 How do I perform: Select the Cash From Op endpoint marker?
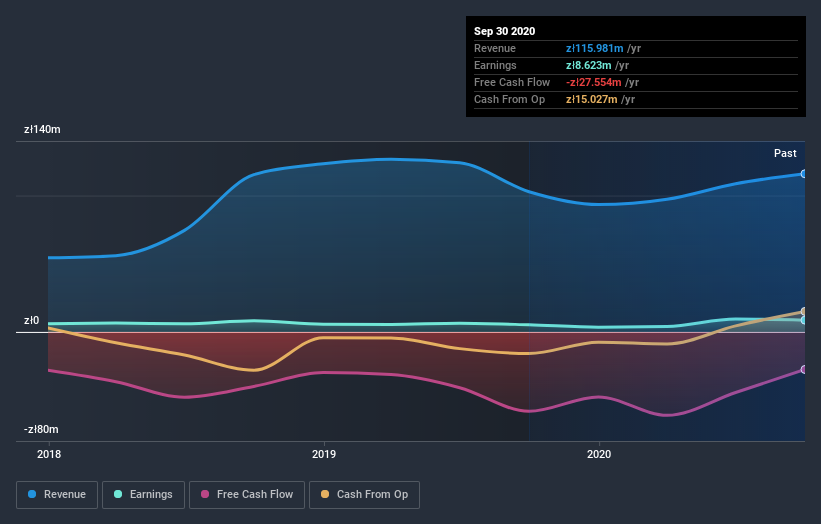click(x=804, y=311)
